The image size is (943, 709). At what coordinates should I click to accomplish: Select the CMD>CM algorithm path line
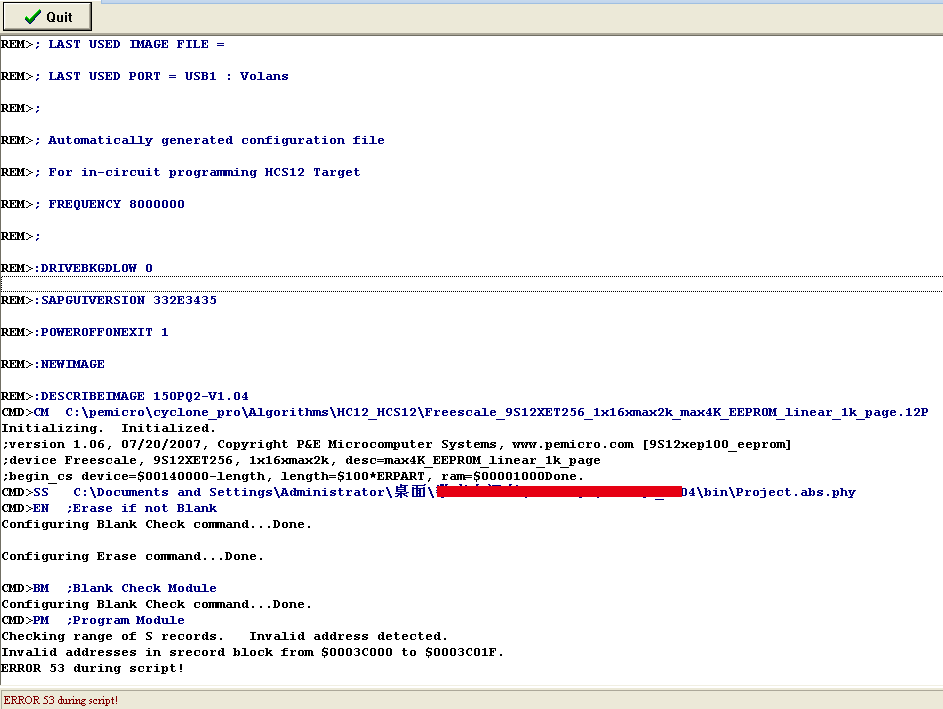[x=464, y=412]
